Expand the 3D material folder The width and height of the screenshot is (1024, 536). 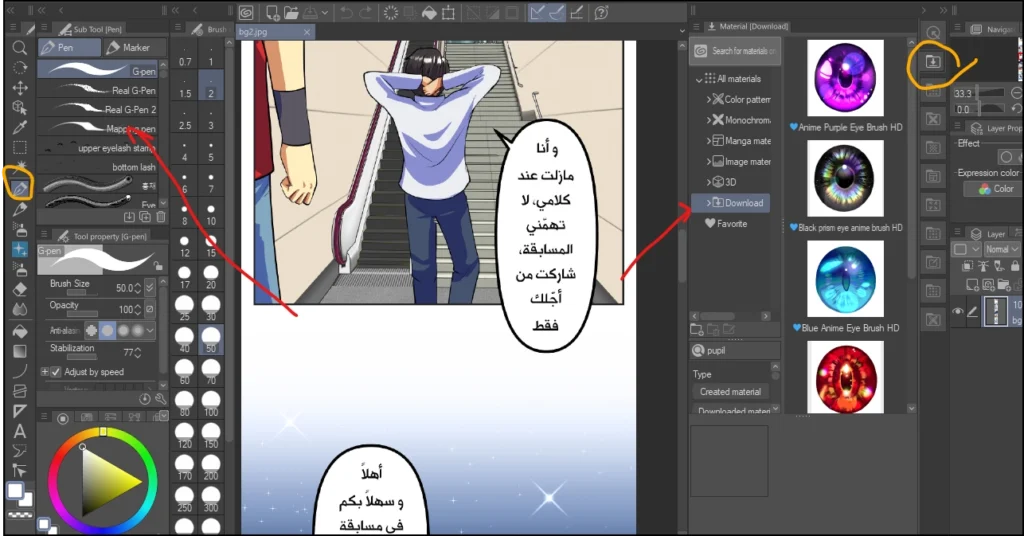coord(708,182)
